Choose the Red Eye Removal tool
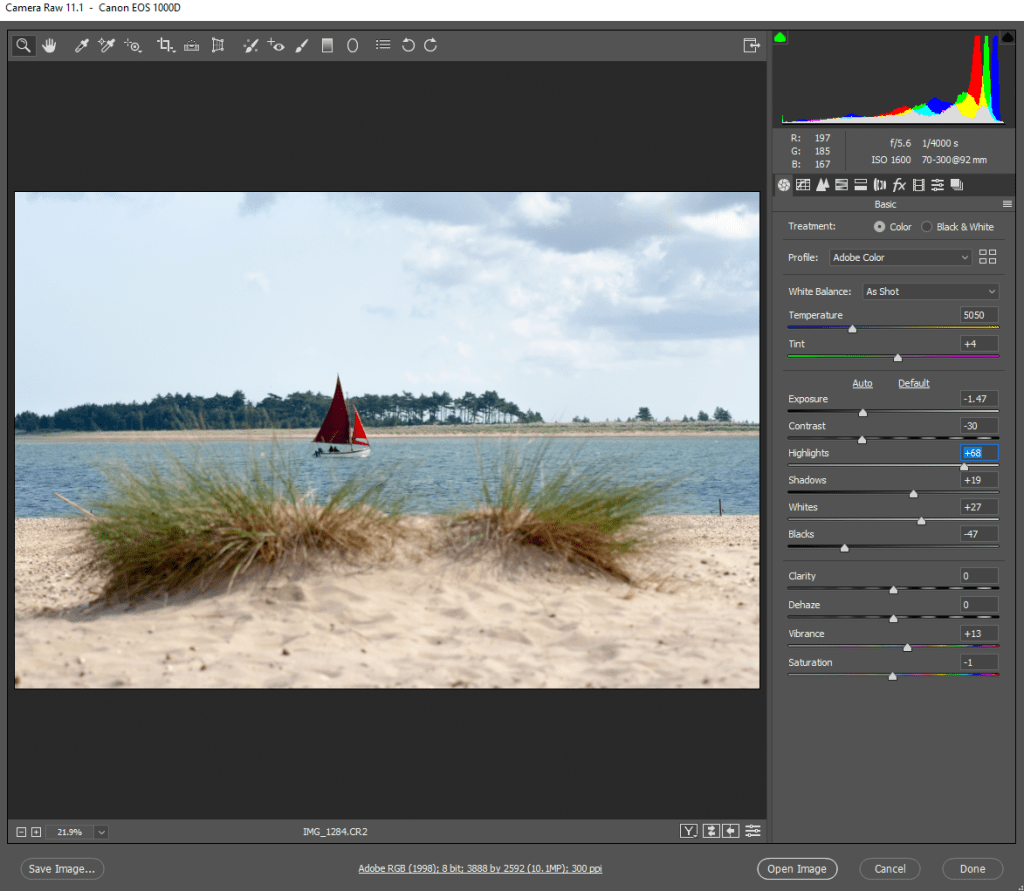The width and height of the screenshot is (1024, 891). (276, 45)
